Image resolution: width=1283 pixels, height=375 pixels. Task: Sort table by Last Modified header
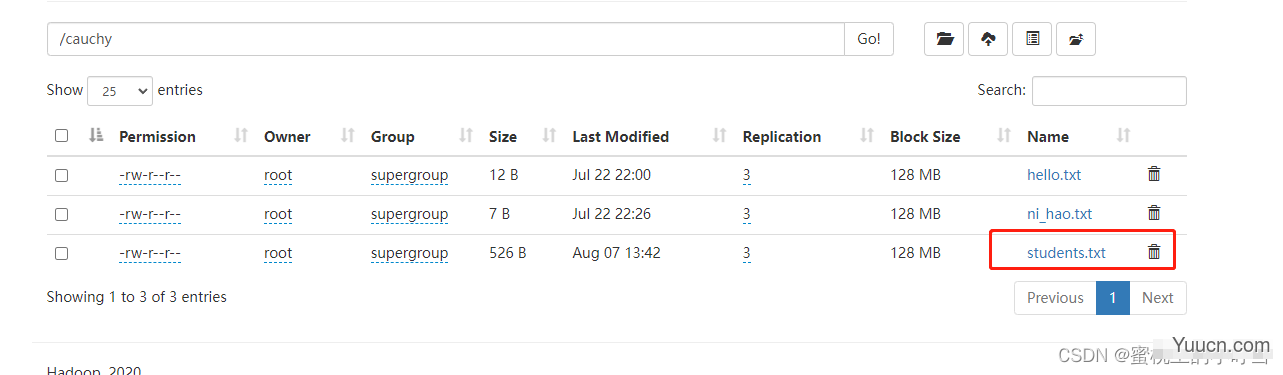pyautogui.click(x=620, y=137)
